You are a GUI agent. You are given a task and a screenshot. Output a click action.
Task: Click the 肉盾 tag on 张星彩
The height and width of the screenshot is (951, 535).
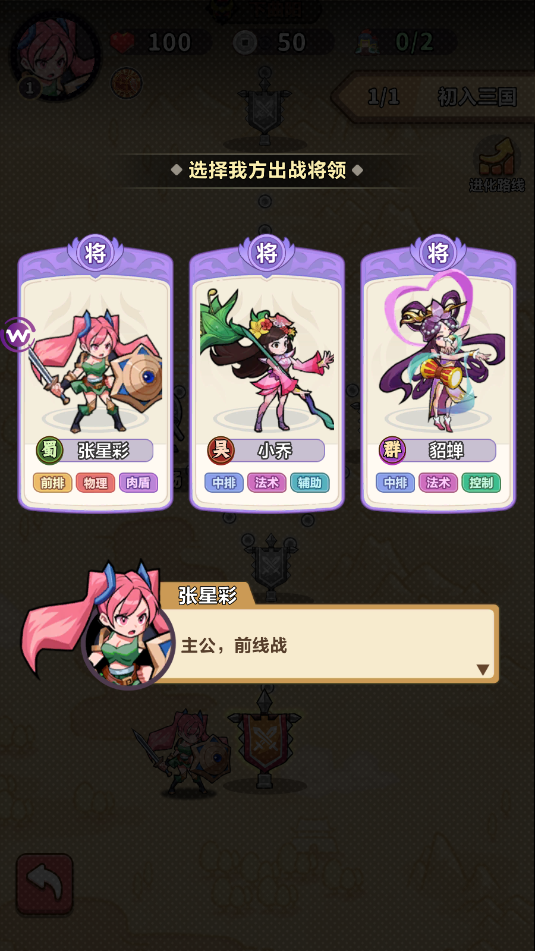[x=138, y=483]
